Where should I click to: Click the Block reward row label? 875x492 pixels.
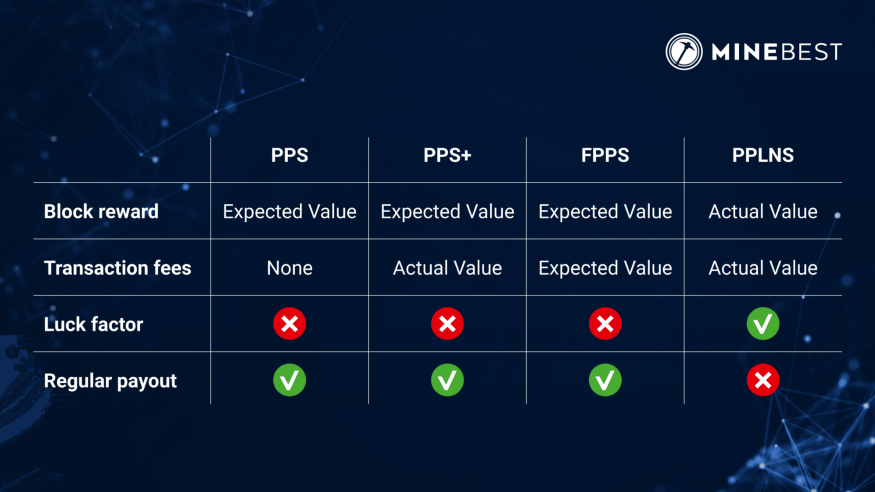coord(101,212)
